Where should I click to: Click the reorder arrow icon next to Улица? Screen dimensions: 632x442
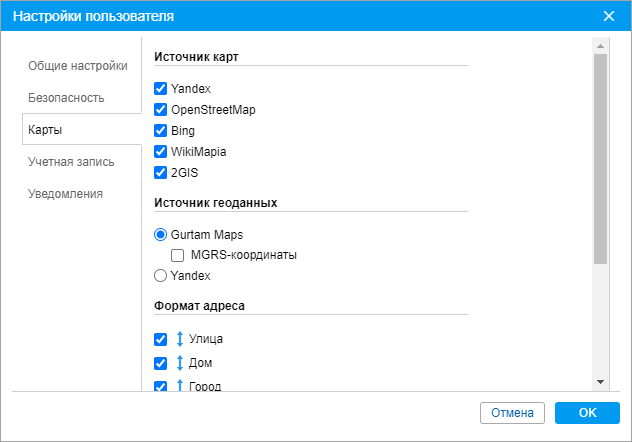tap(180, 339)
